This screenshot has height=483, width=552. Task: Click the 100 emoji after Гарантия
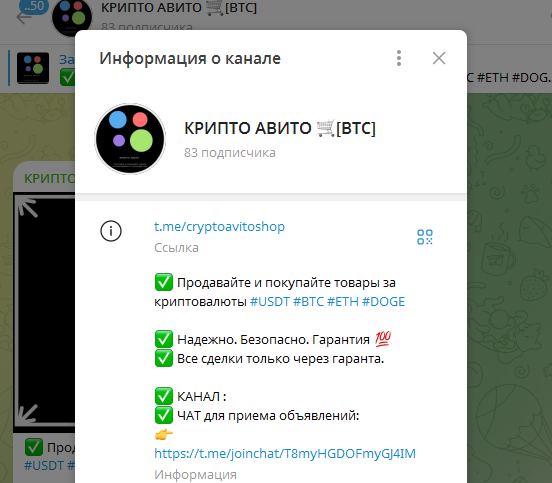pos(383,339)
